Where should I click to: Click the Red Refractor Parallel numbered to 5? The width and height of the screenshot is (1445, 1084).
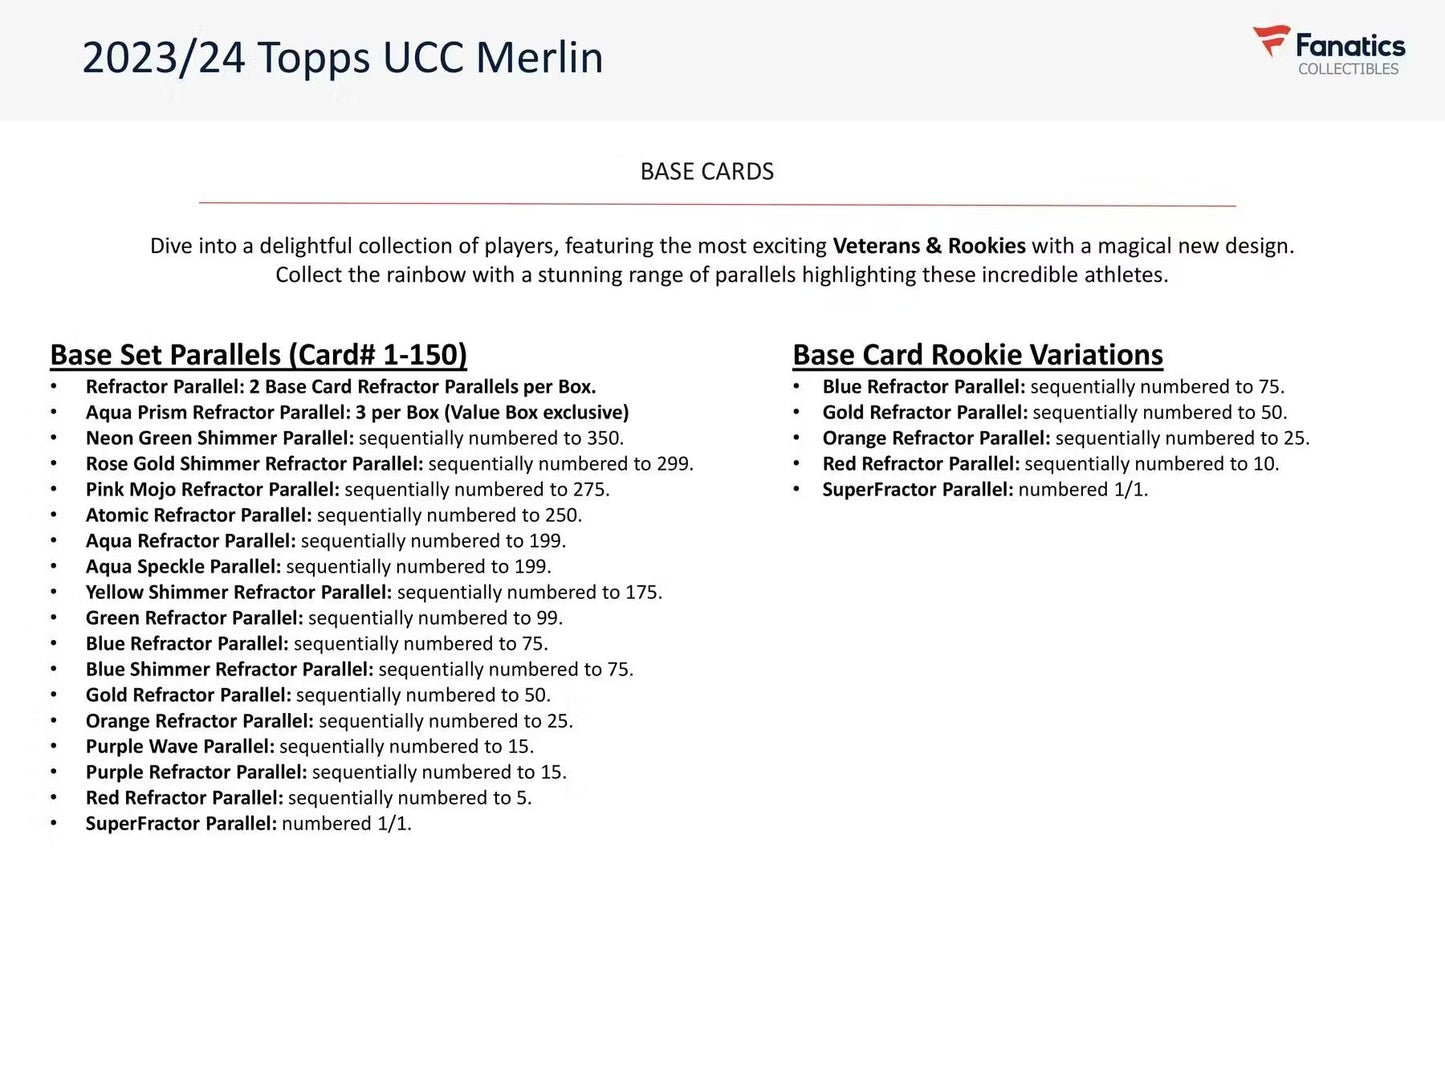308,798
